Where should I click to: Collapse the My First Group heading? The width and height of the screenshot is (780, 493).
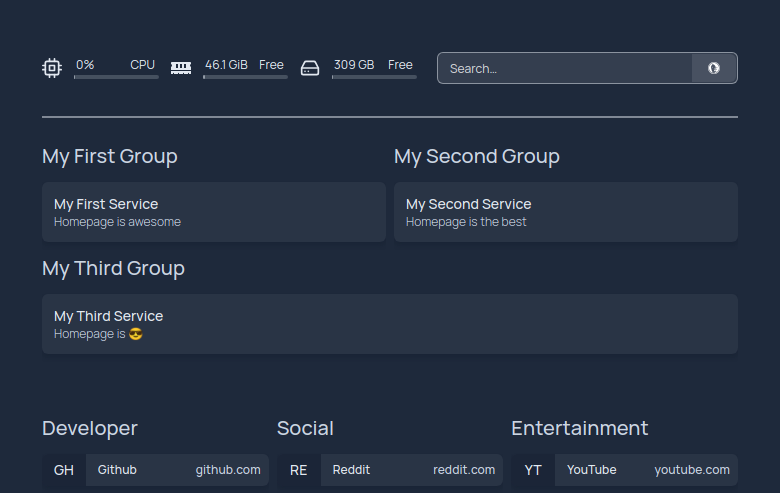tap(109, 156)
